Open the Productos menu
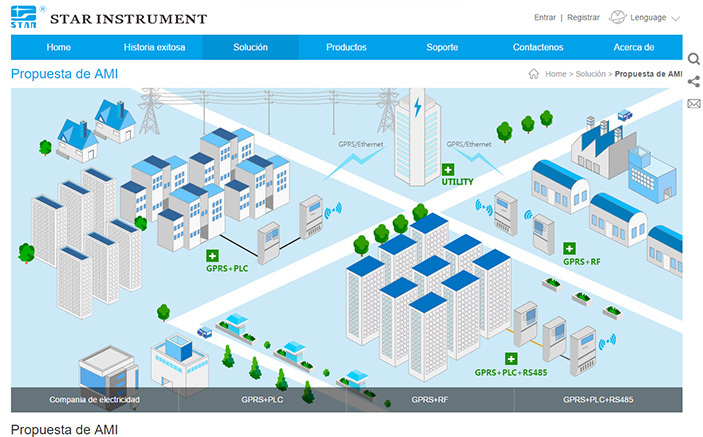Image resolution: width=703 pixels, height=437 pixels. pos(346,47)
